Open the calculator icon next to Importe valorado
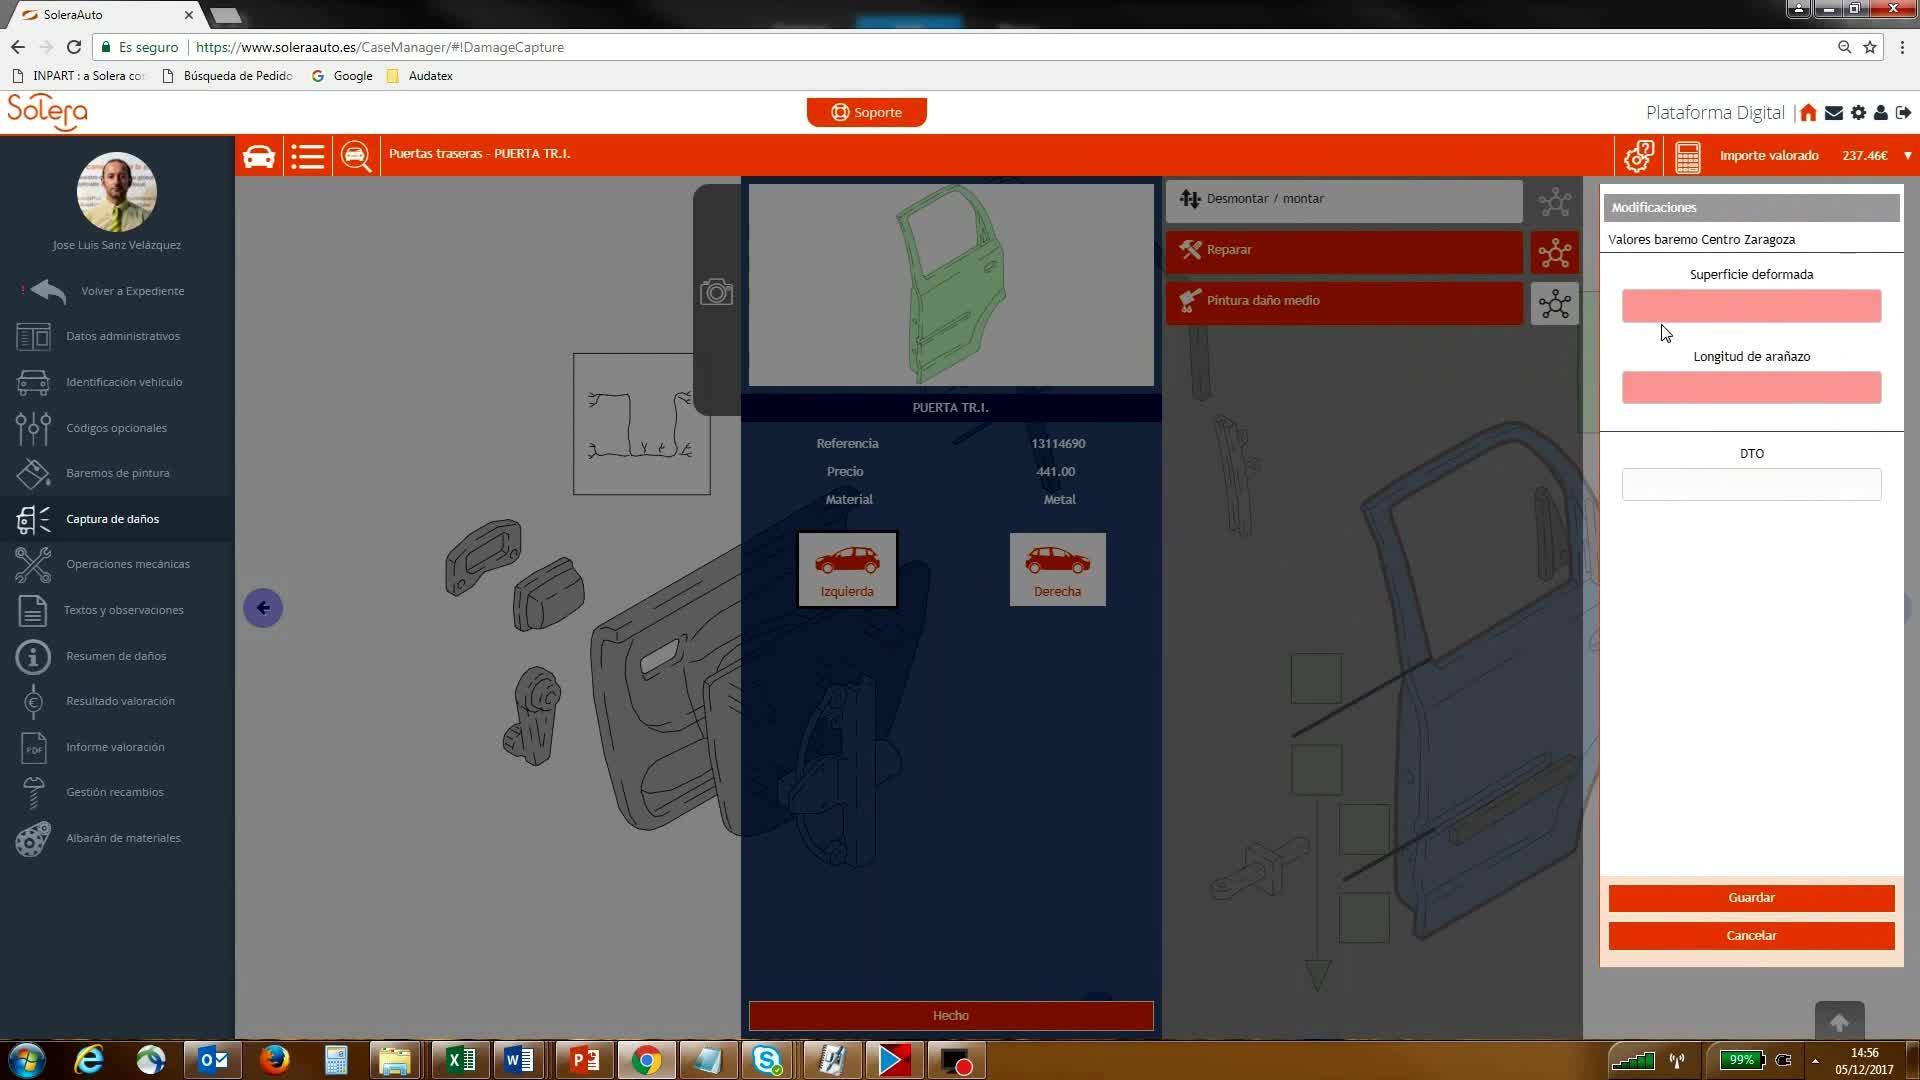The height and width of the screenshot is (1080, 1920). pos(1688,157)
